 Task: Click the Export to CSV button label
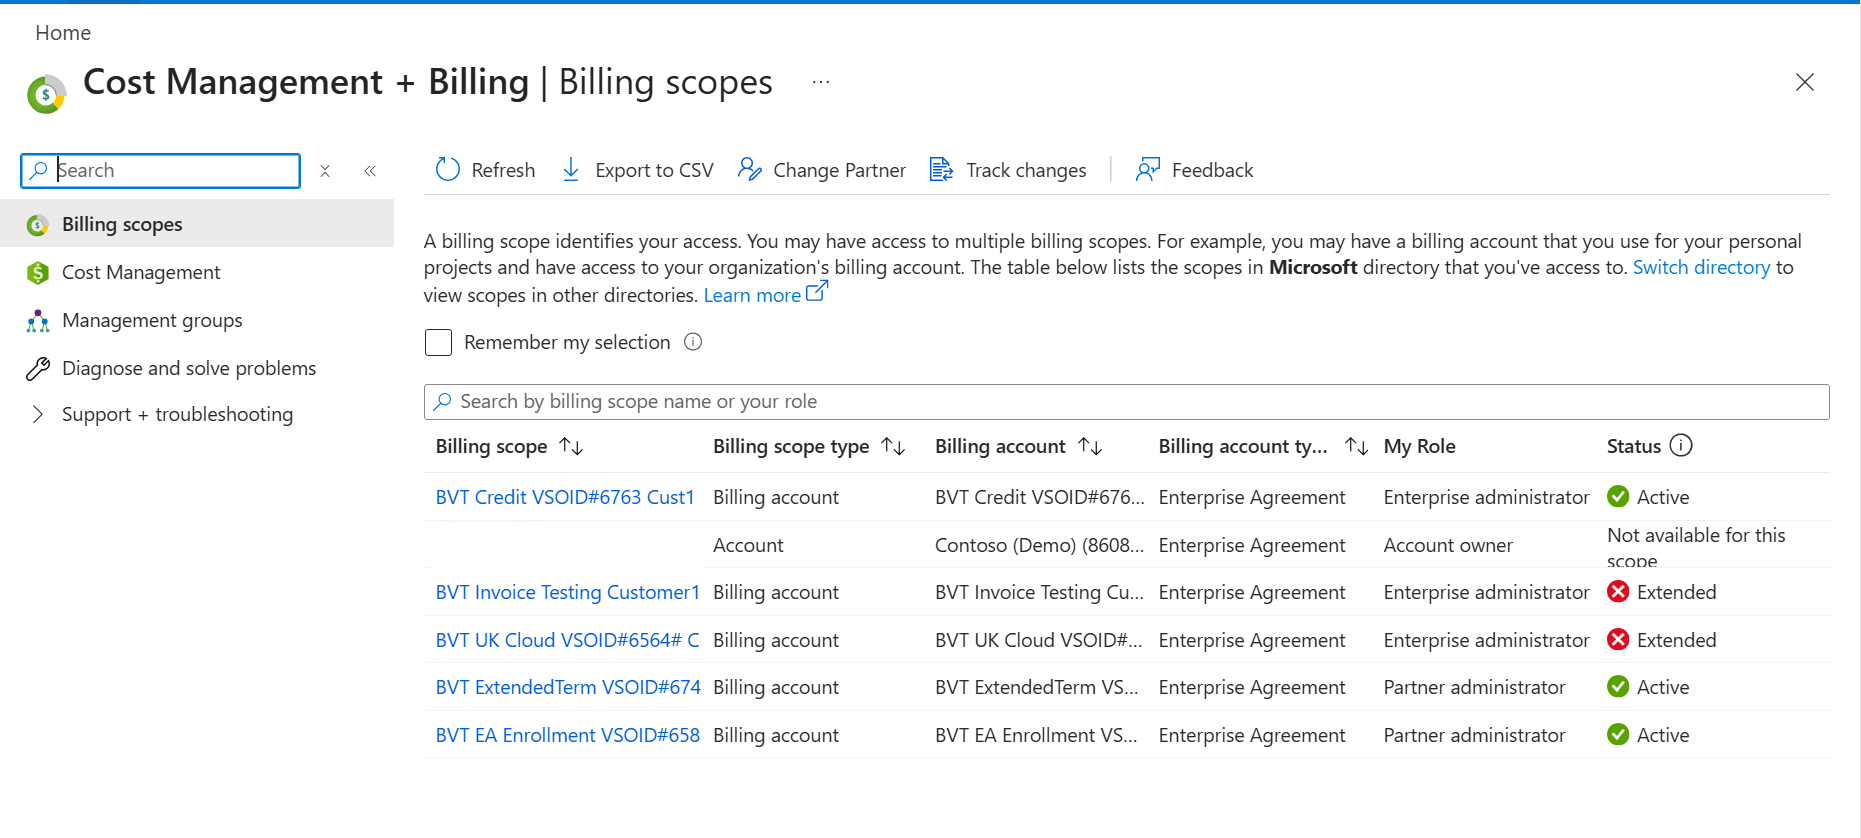[x=654, y=170]
